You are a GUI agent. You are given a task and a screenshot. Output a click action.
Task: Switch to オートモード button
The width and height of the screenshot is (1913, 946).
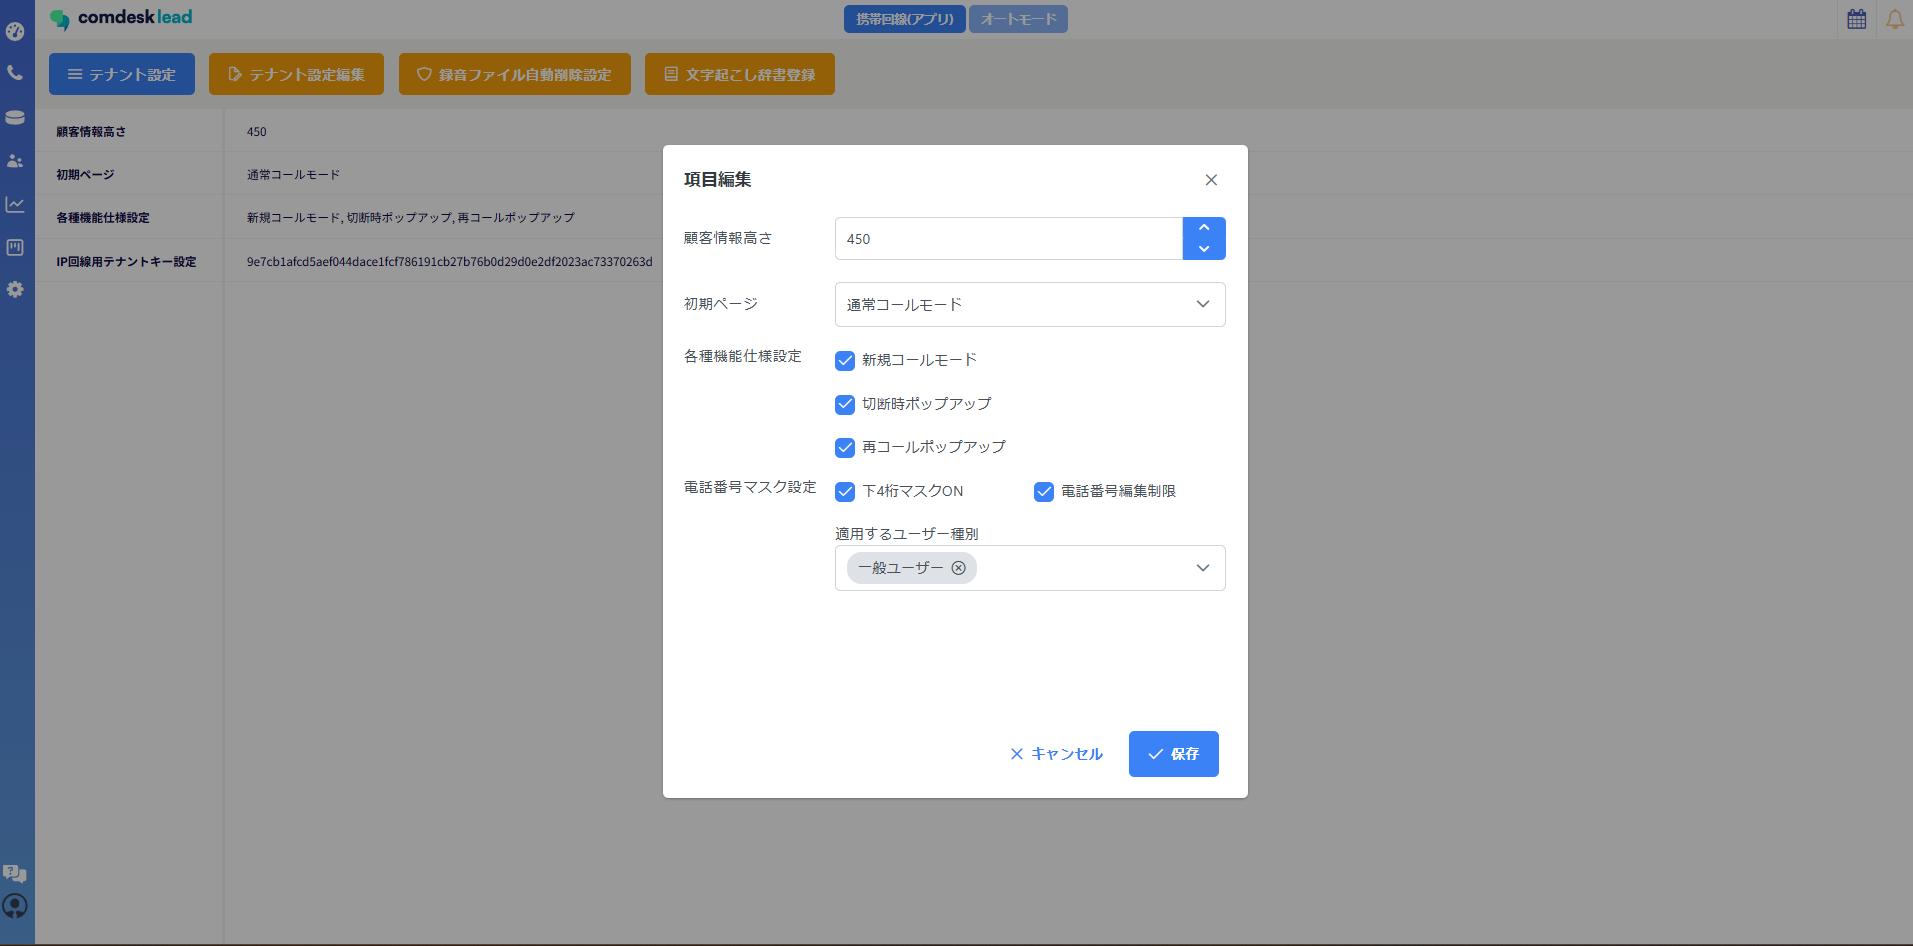(x=1018, y=19)
